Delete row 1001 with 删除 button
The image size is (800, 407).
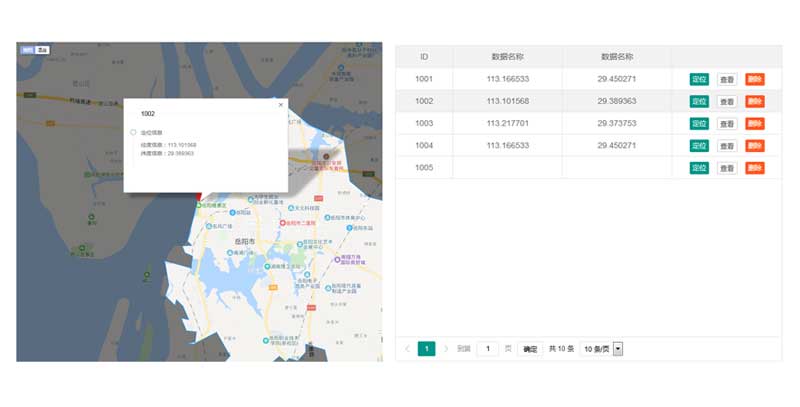(x=754, y=79)
